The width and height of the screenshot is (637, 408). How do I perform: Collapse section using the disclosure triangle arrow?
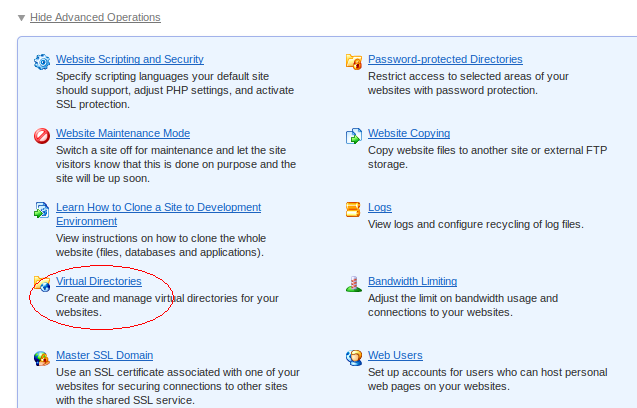(22, 17)
